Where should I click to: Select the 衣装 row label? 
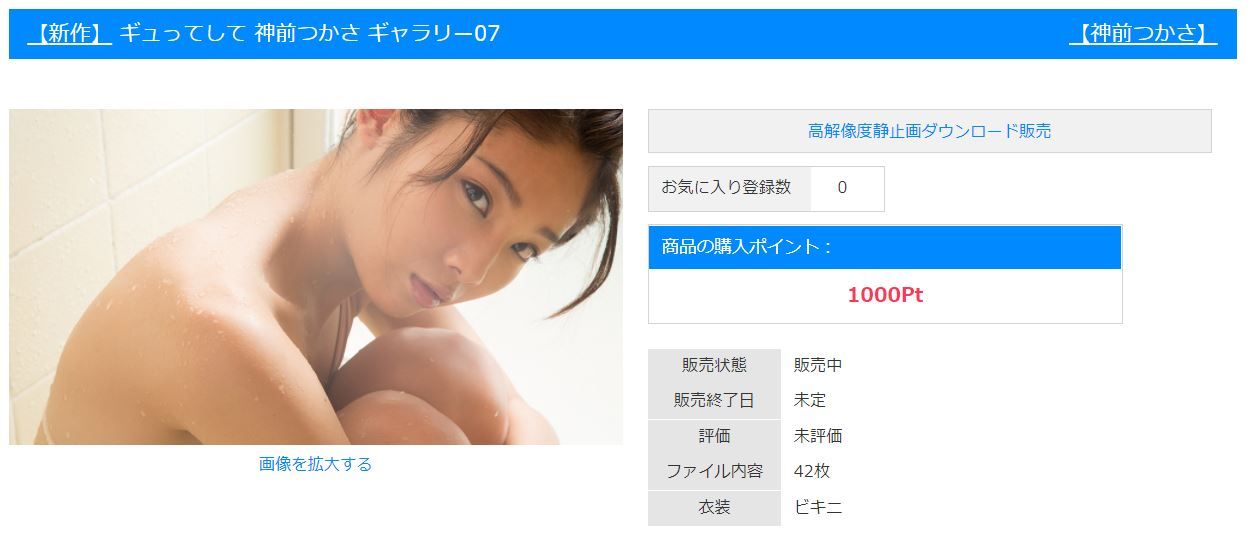click(x=714, y=507)
